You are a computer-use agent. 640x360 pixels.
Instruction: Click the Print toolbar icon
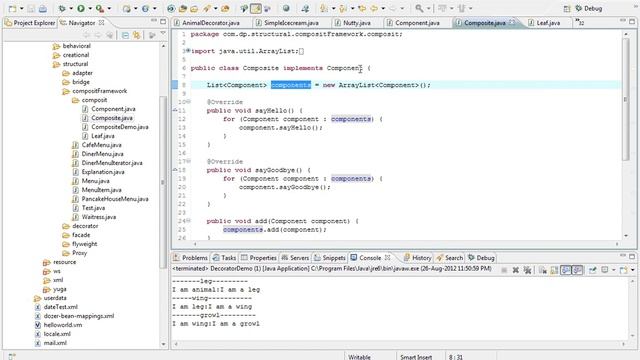point(43,8)
